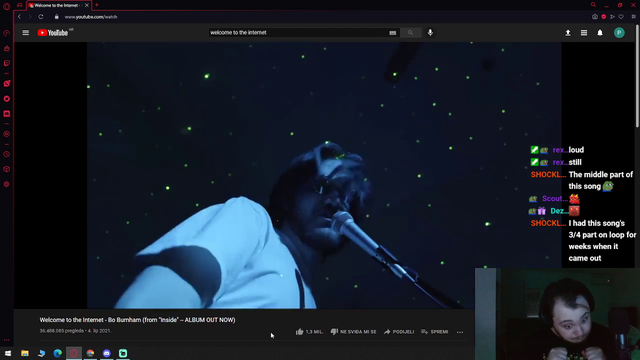Viewport: 640px width, 360px height.
Task: Click the video title Welcome to the Internet
Action: point(137,320)
